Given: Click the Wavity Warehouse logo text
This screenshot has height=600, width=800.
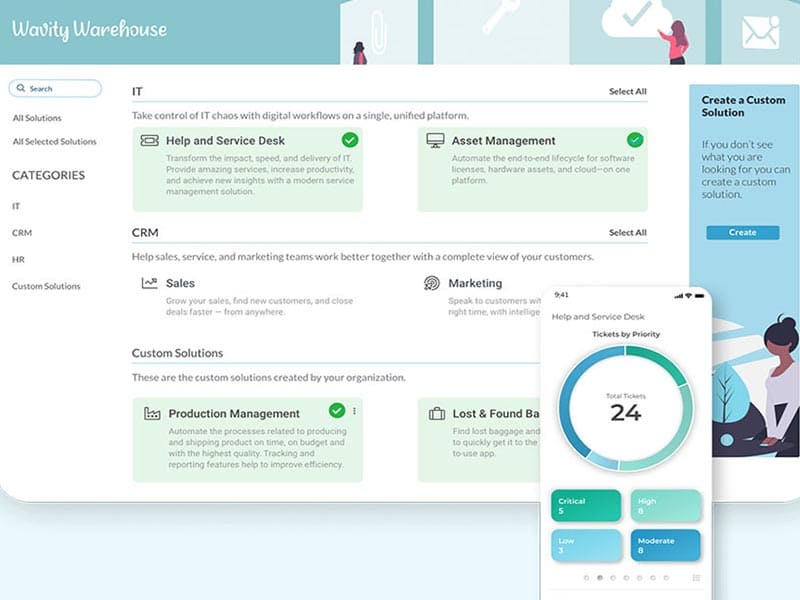Looking at the screenshot, I should tap(89, 29).
